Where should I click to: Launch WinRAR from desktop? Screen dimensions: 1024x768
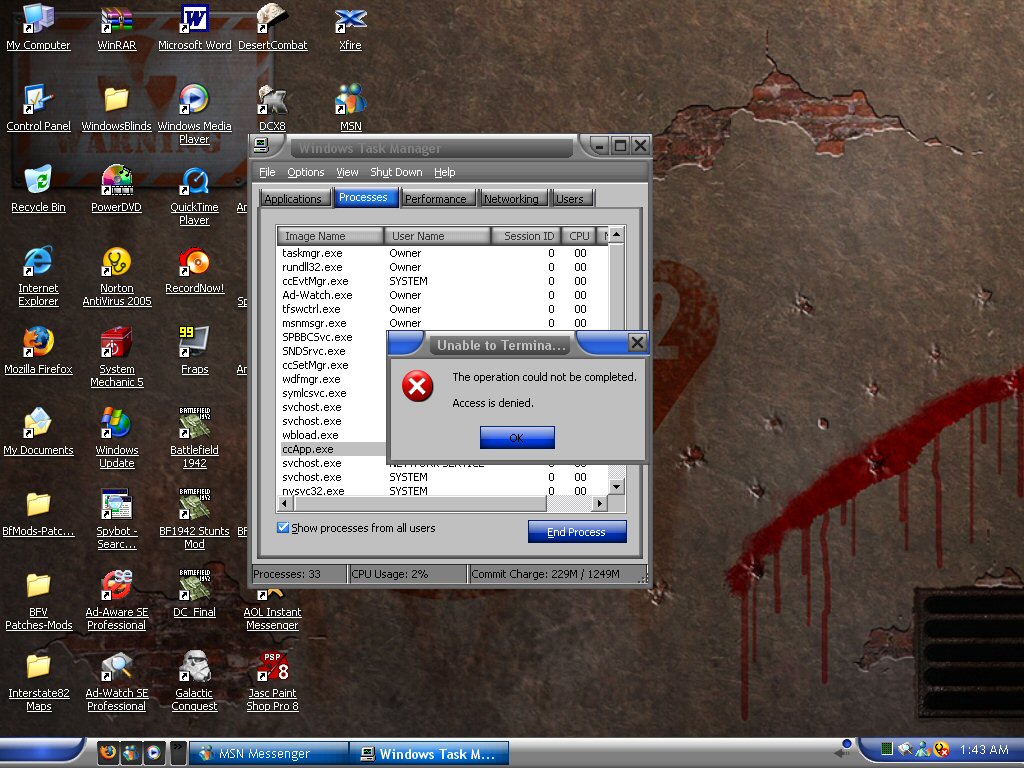[x=116, y=26]
